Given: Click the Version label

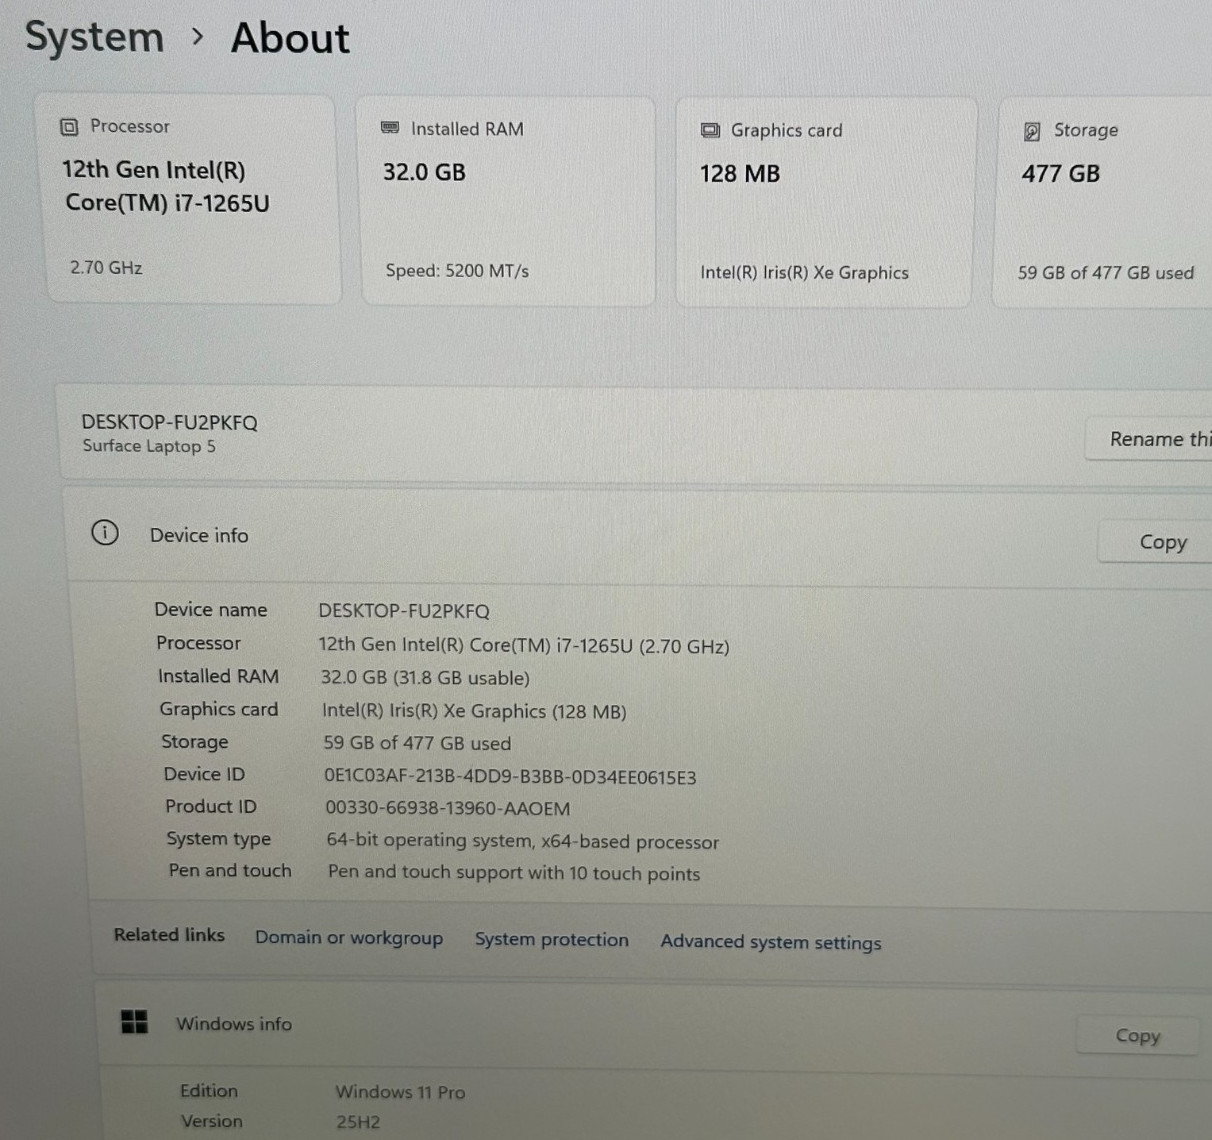Looking at the screenshot, I should pyautogui.click(x=211, y=1121).
